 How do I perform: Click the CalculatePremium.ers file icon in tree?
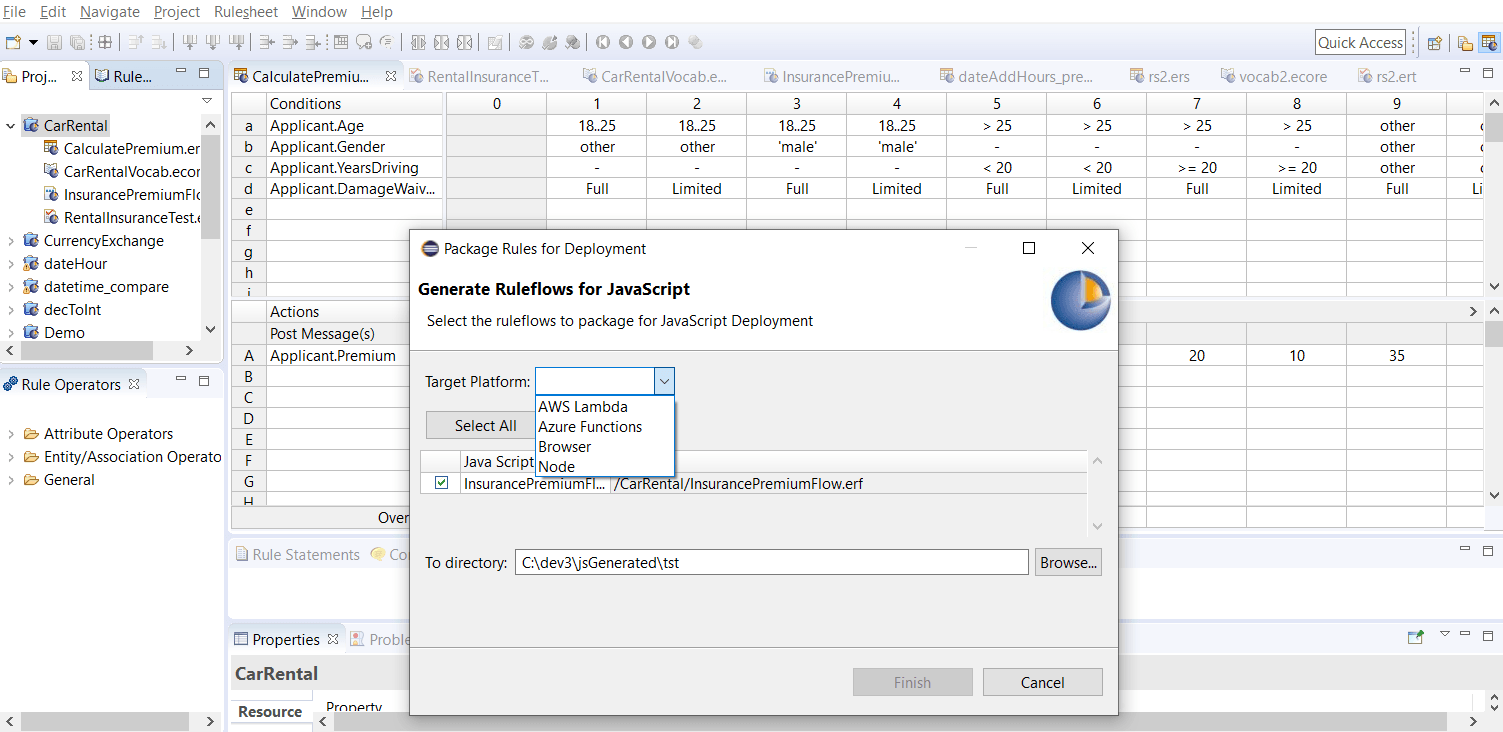point(51,148)
